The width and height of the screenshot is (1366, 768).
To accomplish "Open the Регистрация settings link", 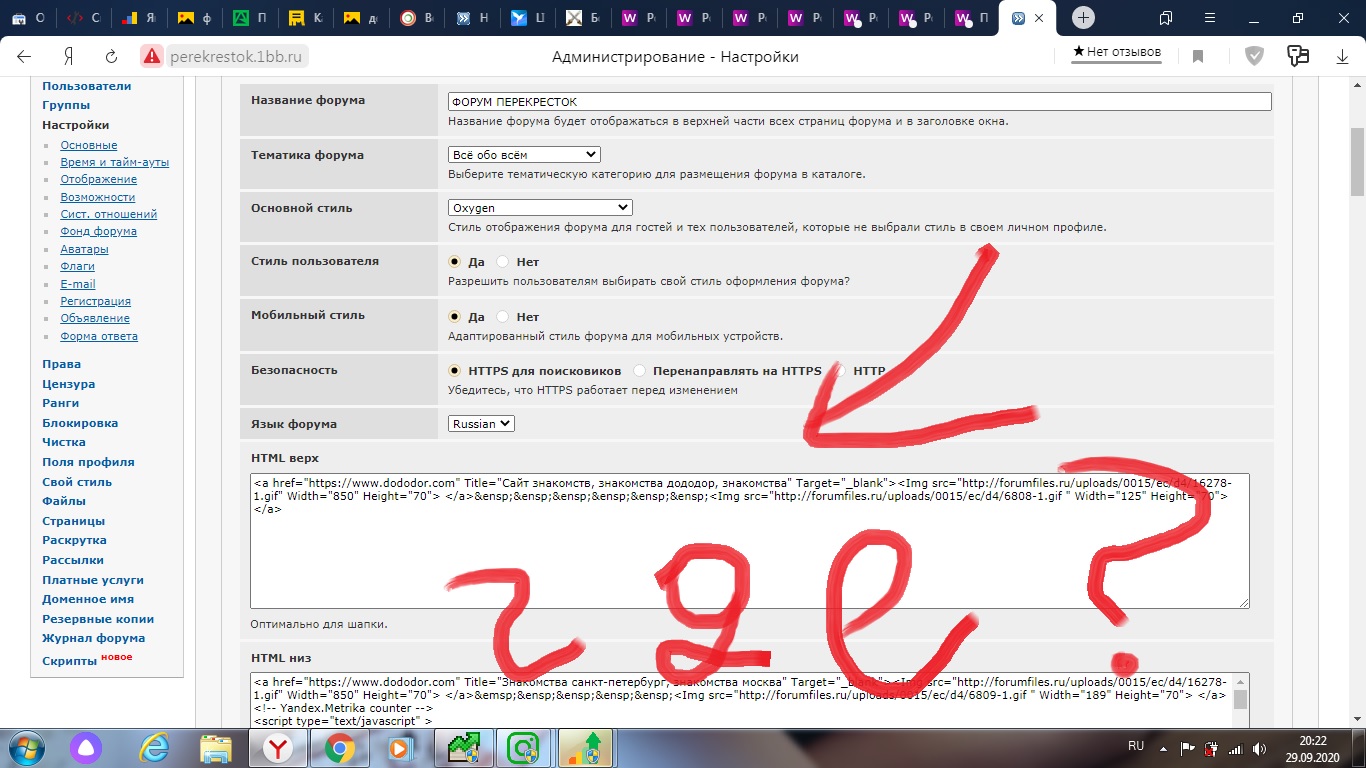I will (95, 301).
